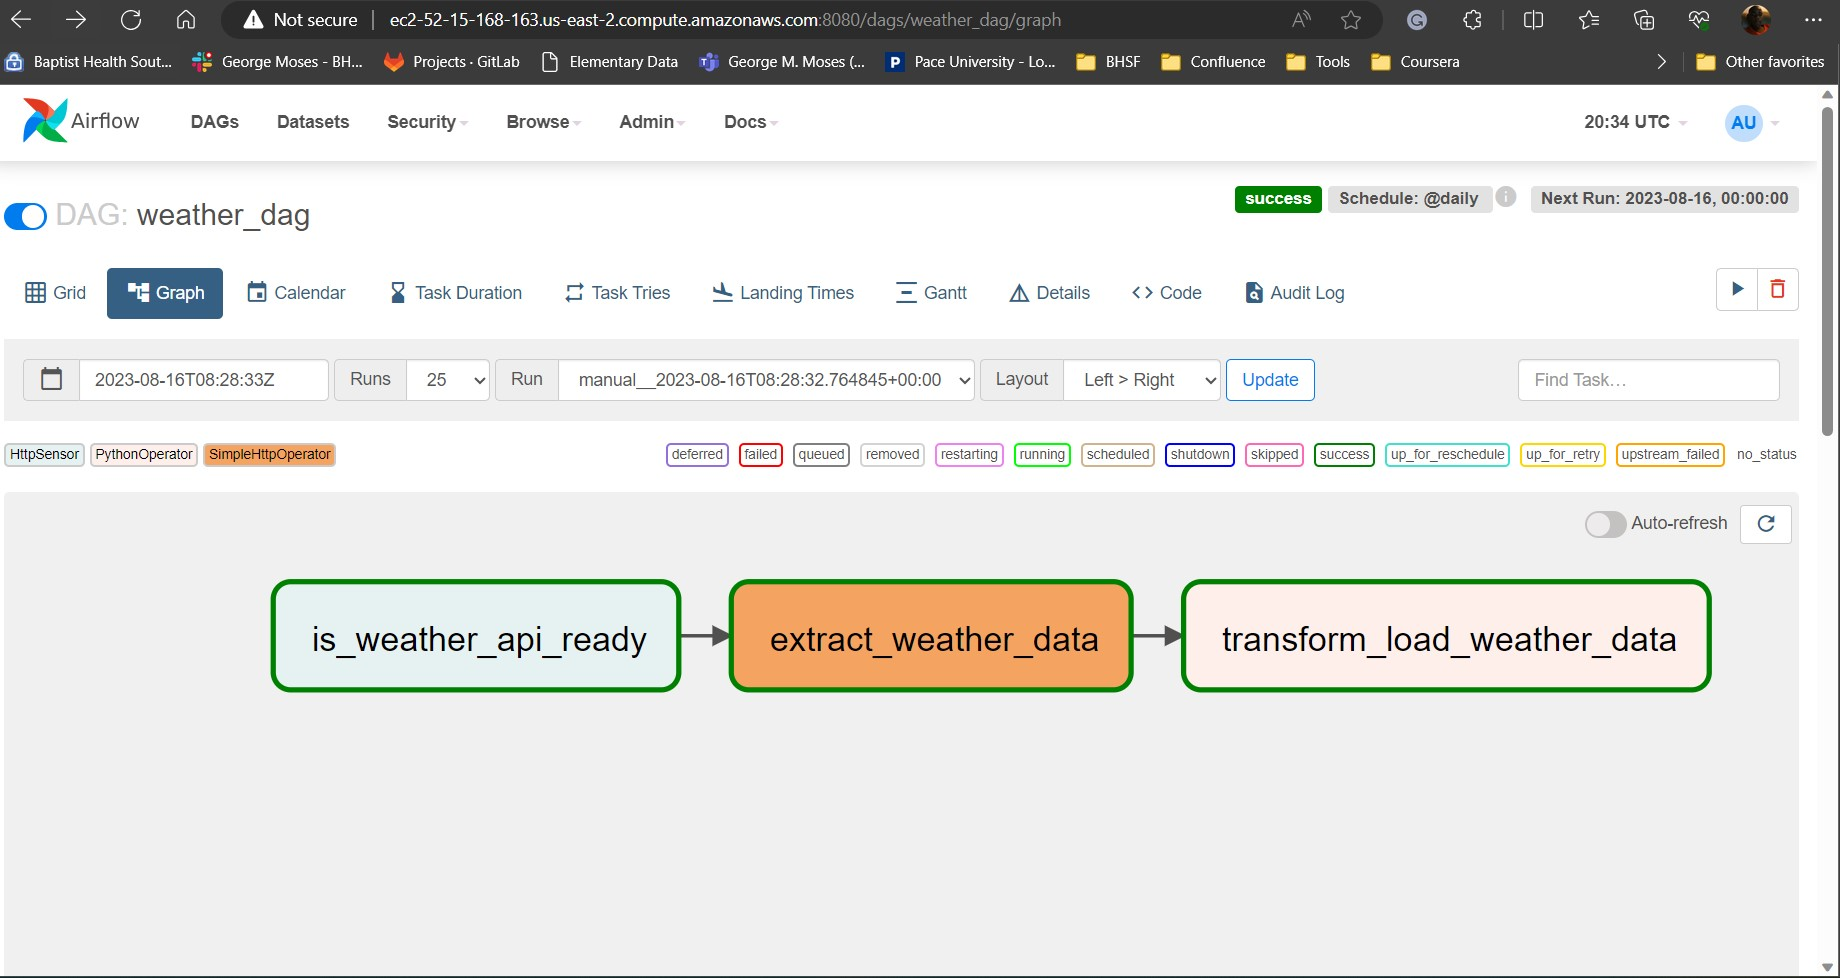Refresh the graph with the refresh icon
The image size is (1840, 978).
[1766, 524]
